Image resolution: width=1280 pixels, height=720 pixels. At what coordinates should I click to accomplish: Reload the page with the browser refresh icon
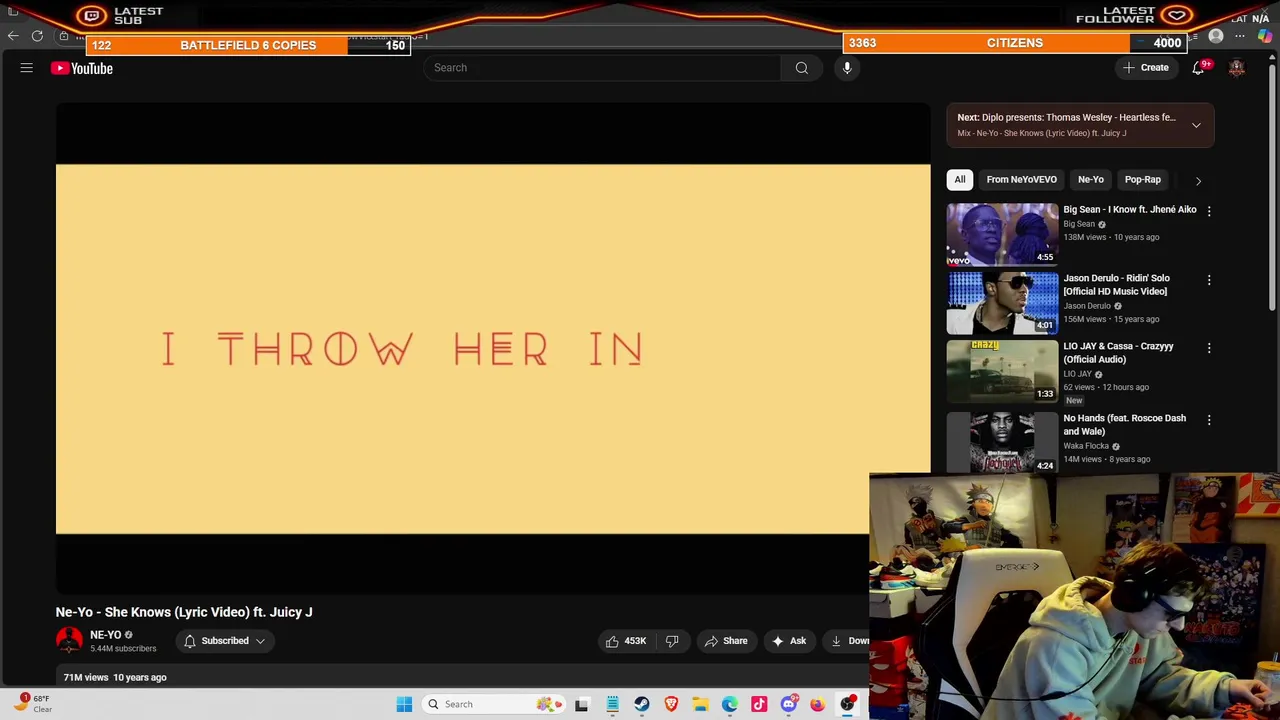37,36
